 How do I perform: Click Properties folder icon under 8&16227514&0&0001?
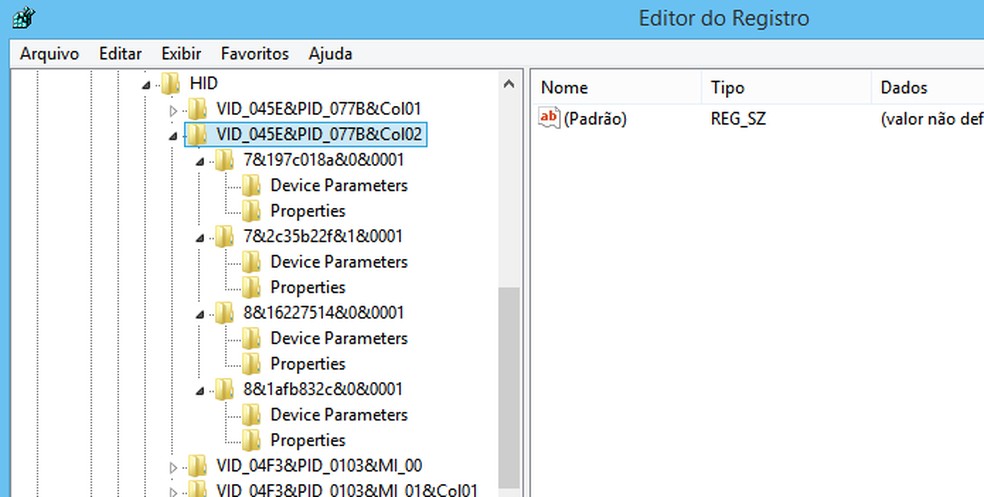[x=252, y=364]
